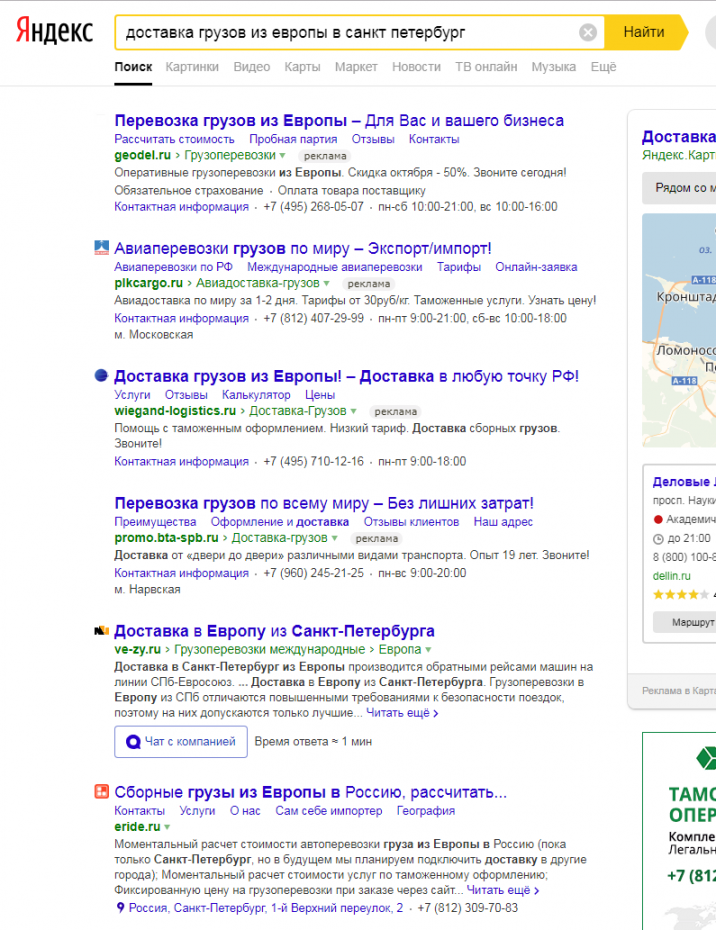Open Контактная информация for geodel.ru
Viewport: 716px width, 930px height.
pyautogui.click(x=182, y=207)
